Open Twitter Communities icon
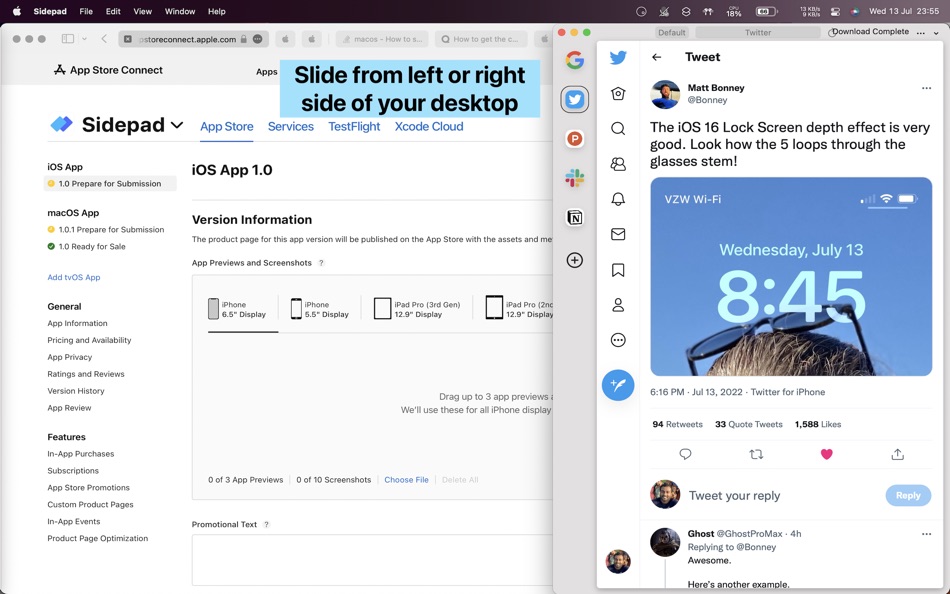 click(618, 164)
